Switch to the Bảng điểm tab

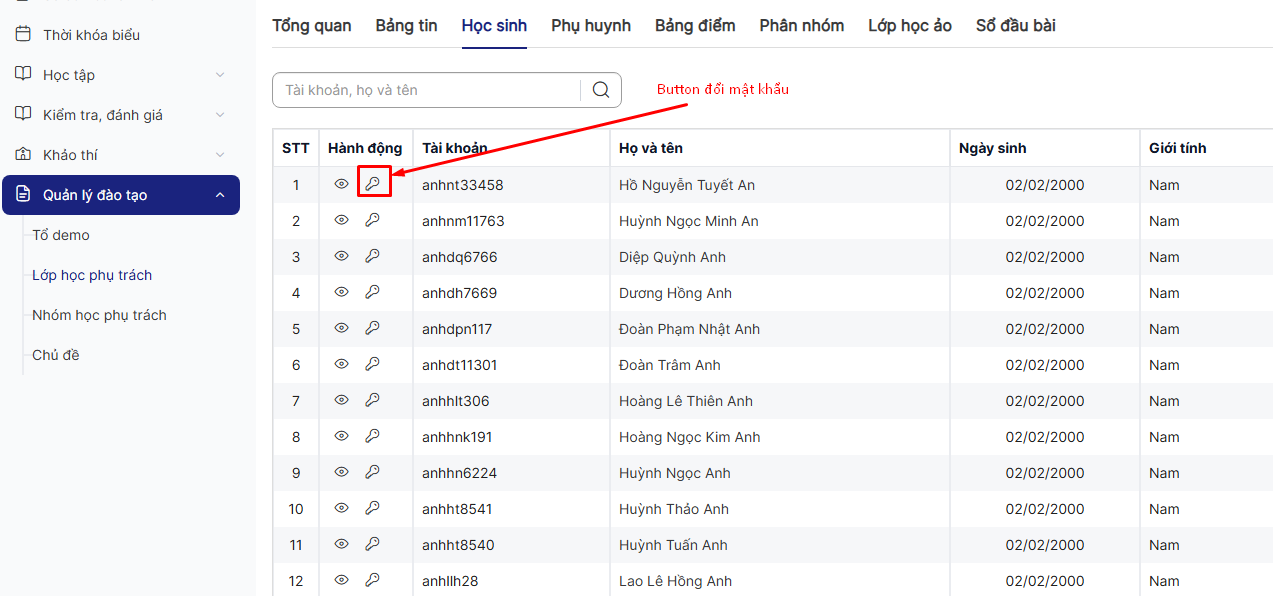click(x=695, y=26)
